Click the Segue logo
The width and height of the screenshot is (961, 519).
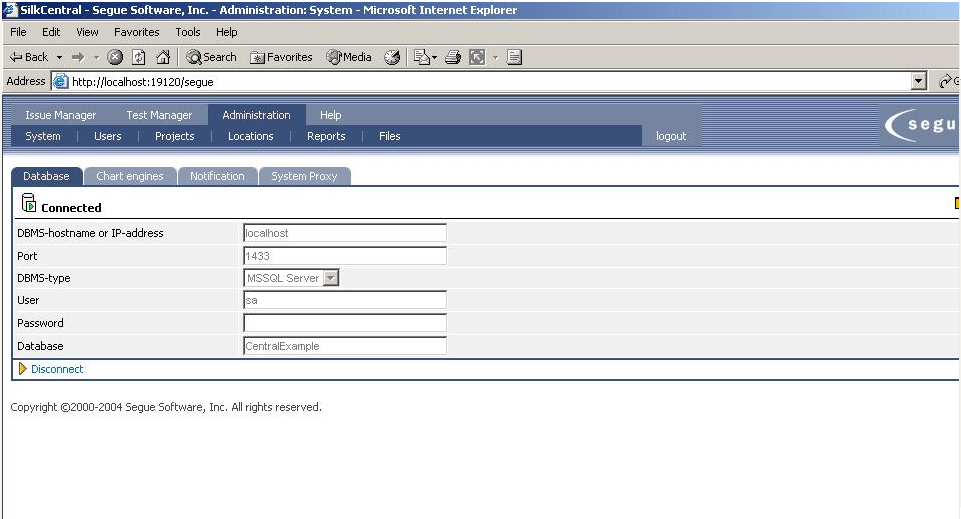(x=922, y=125)
